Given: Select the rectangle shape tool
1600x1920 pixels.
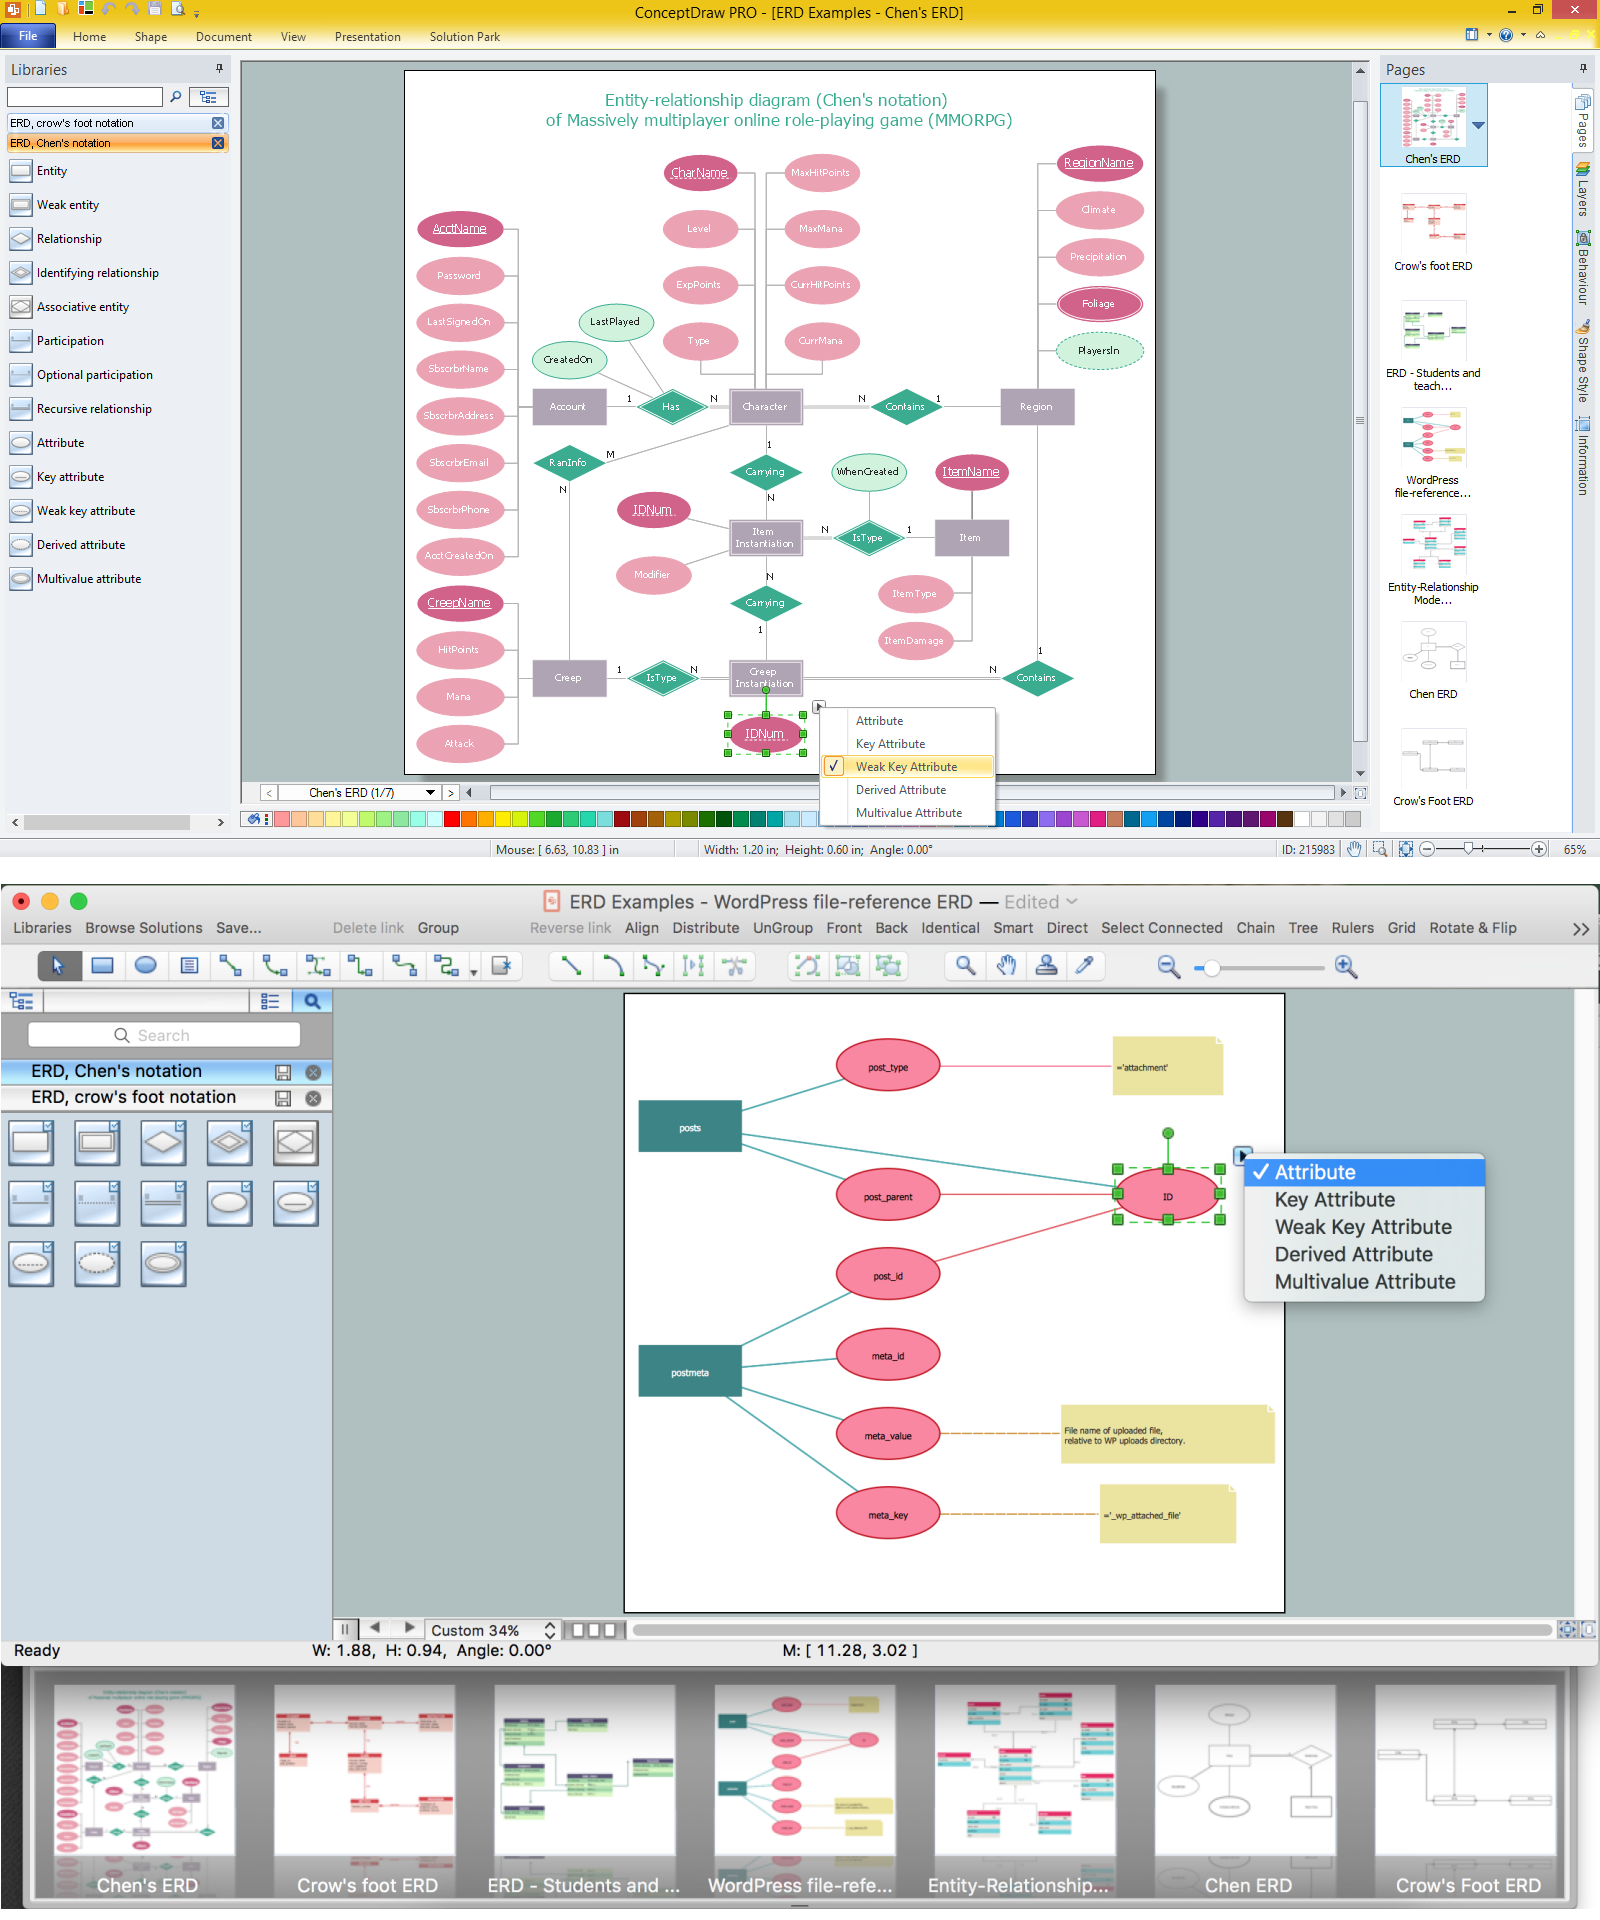Looking at the screenshot, I should point(102,966).
